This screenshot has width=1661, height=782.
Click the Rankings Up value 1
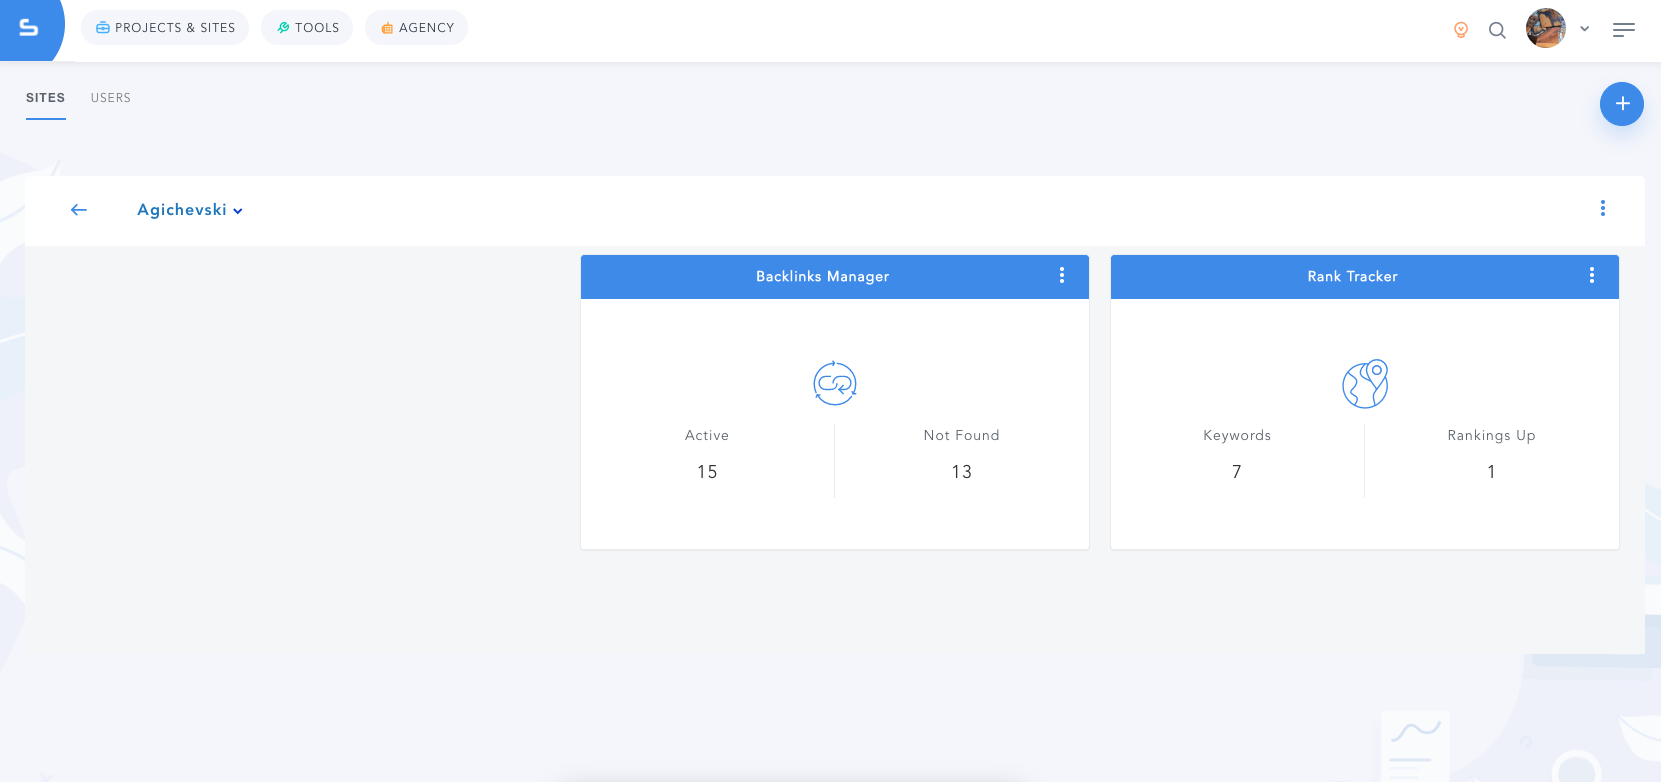point(1491,472)
